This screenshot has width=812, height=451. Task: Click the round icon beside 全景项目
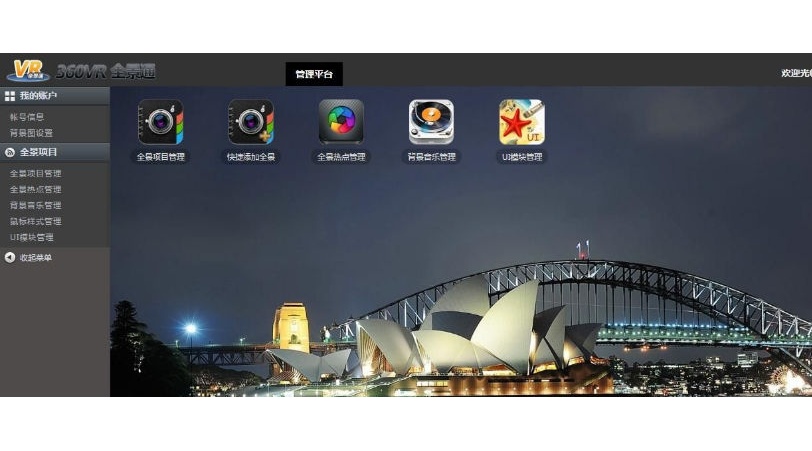(x=10, y=152)
